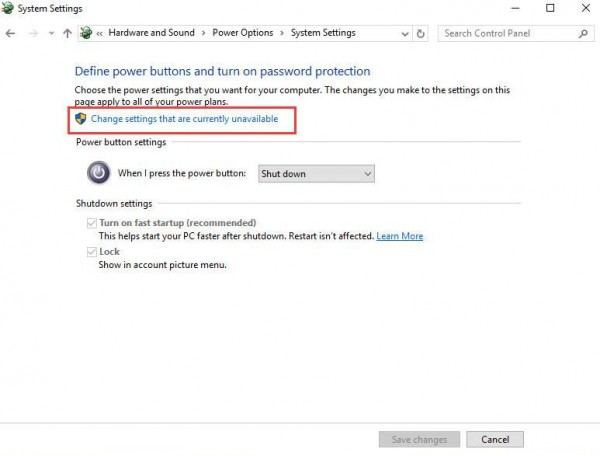Click the Cancel button
This screenshot has height=456, width=600.
pos(495,440)
